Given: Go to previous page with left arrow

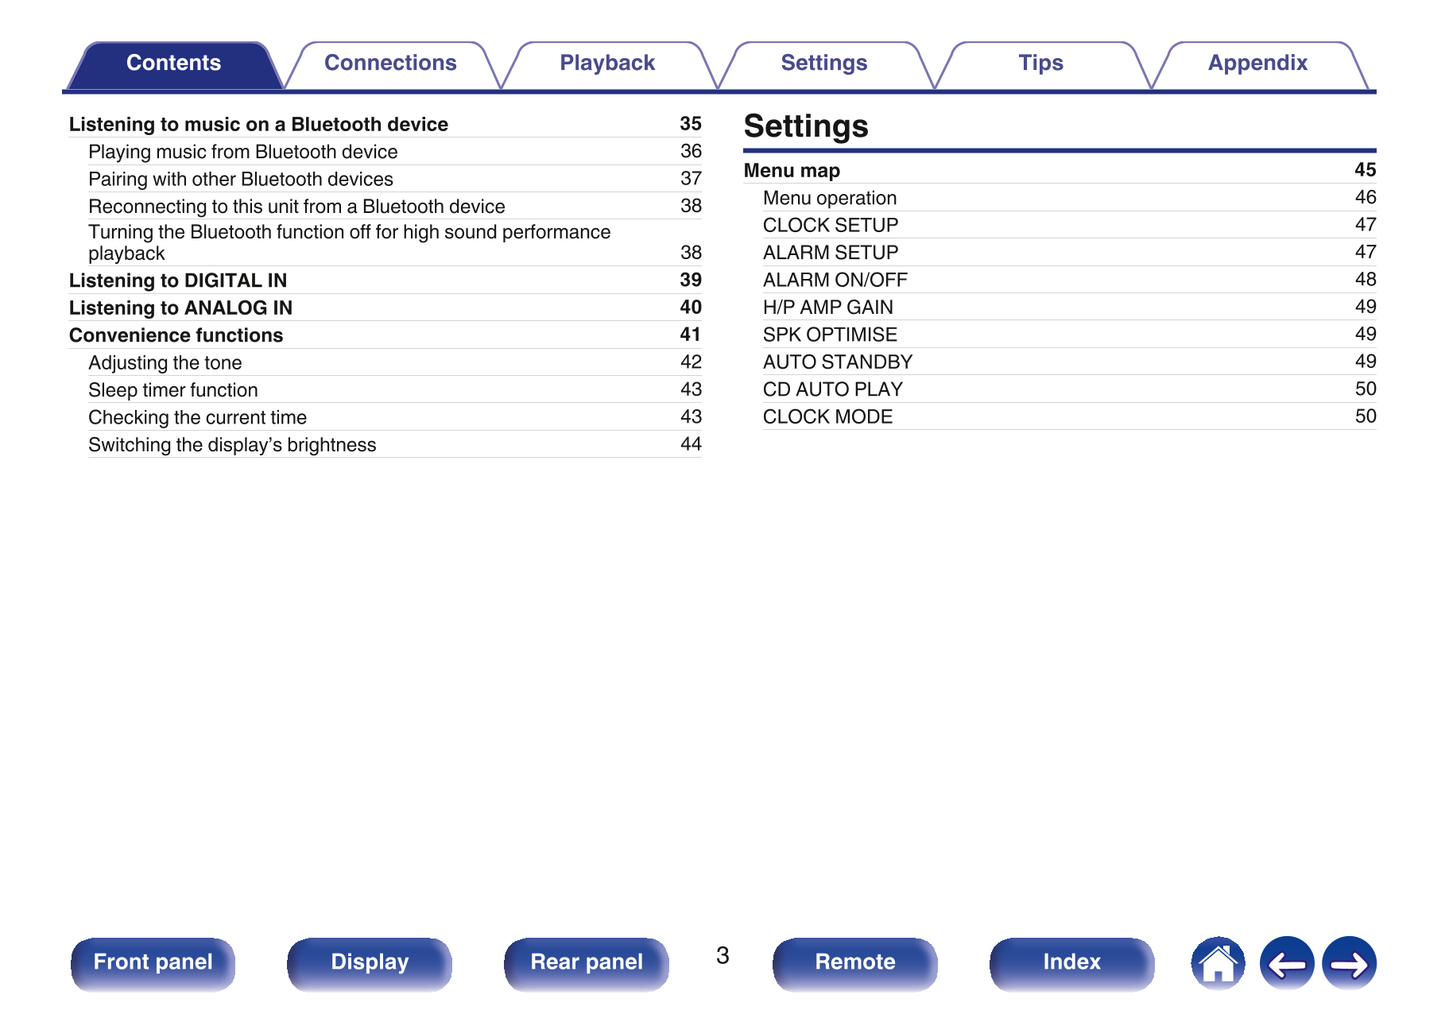Looking at the screenshot, I should (1286, 963).
